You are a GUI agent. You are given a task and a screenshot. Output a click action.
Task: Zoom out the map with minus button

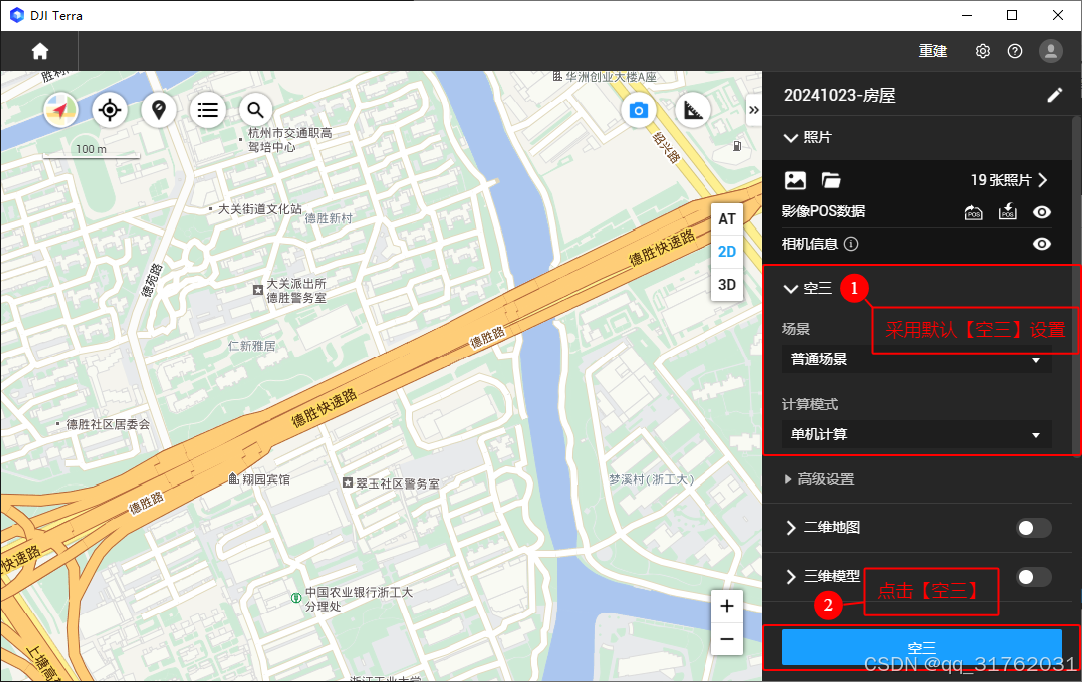click(727, 639)
